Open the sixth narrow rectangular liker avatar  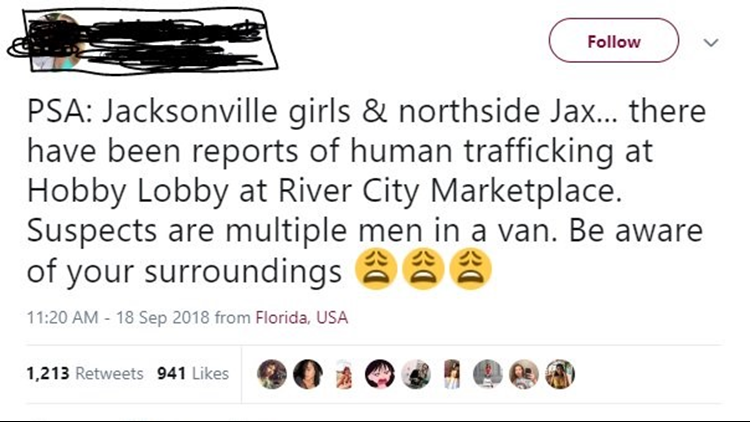point(452,374)
